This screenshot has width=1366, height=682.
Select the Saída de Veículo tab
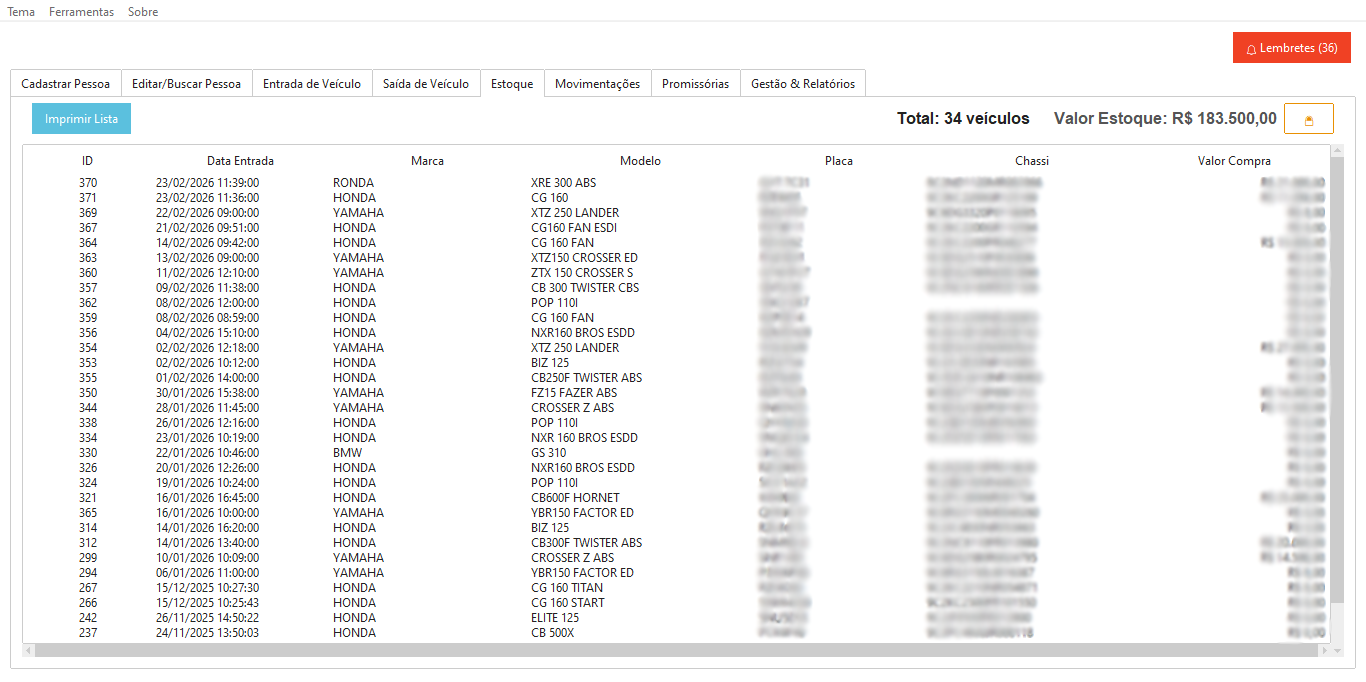(425, 84)
